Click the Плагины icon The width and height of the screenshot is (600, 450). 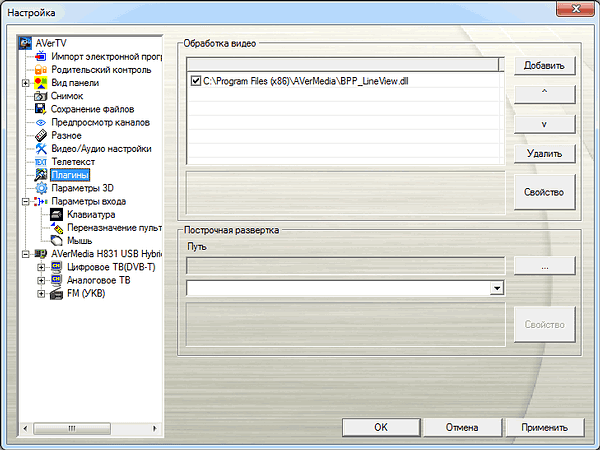(41, 175)
